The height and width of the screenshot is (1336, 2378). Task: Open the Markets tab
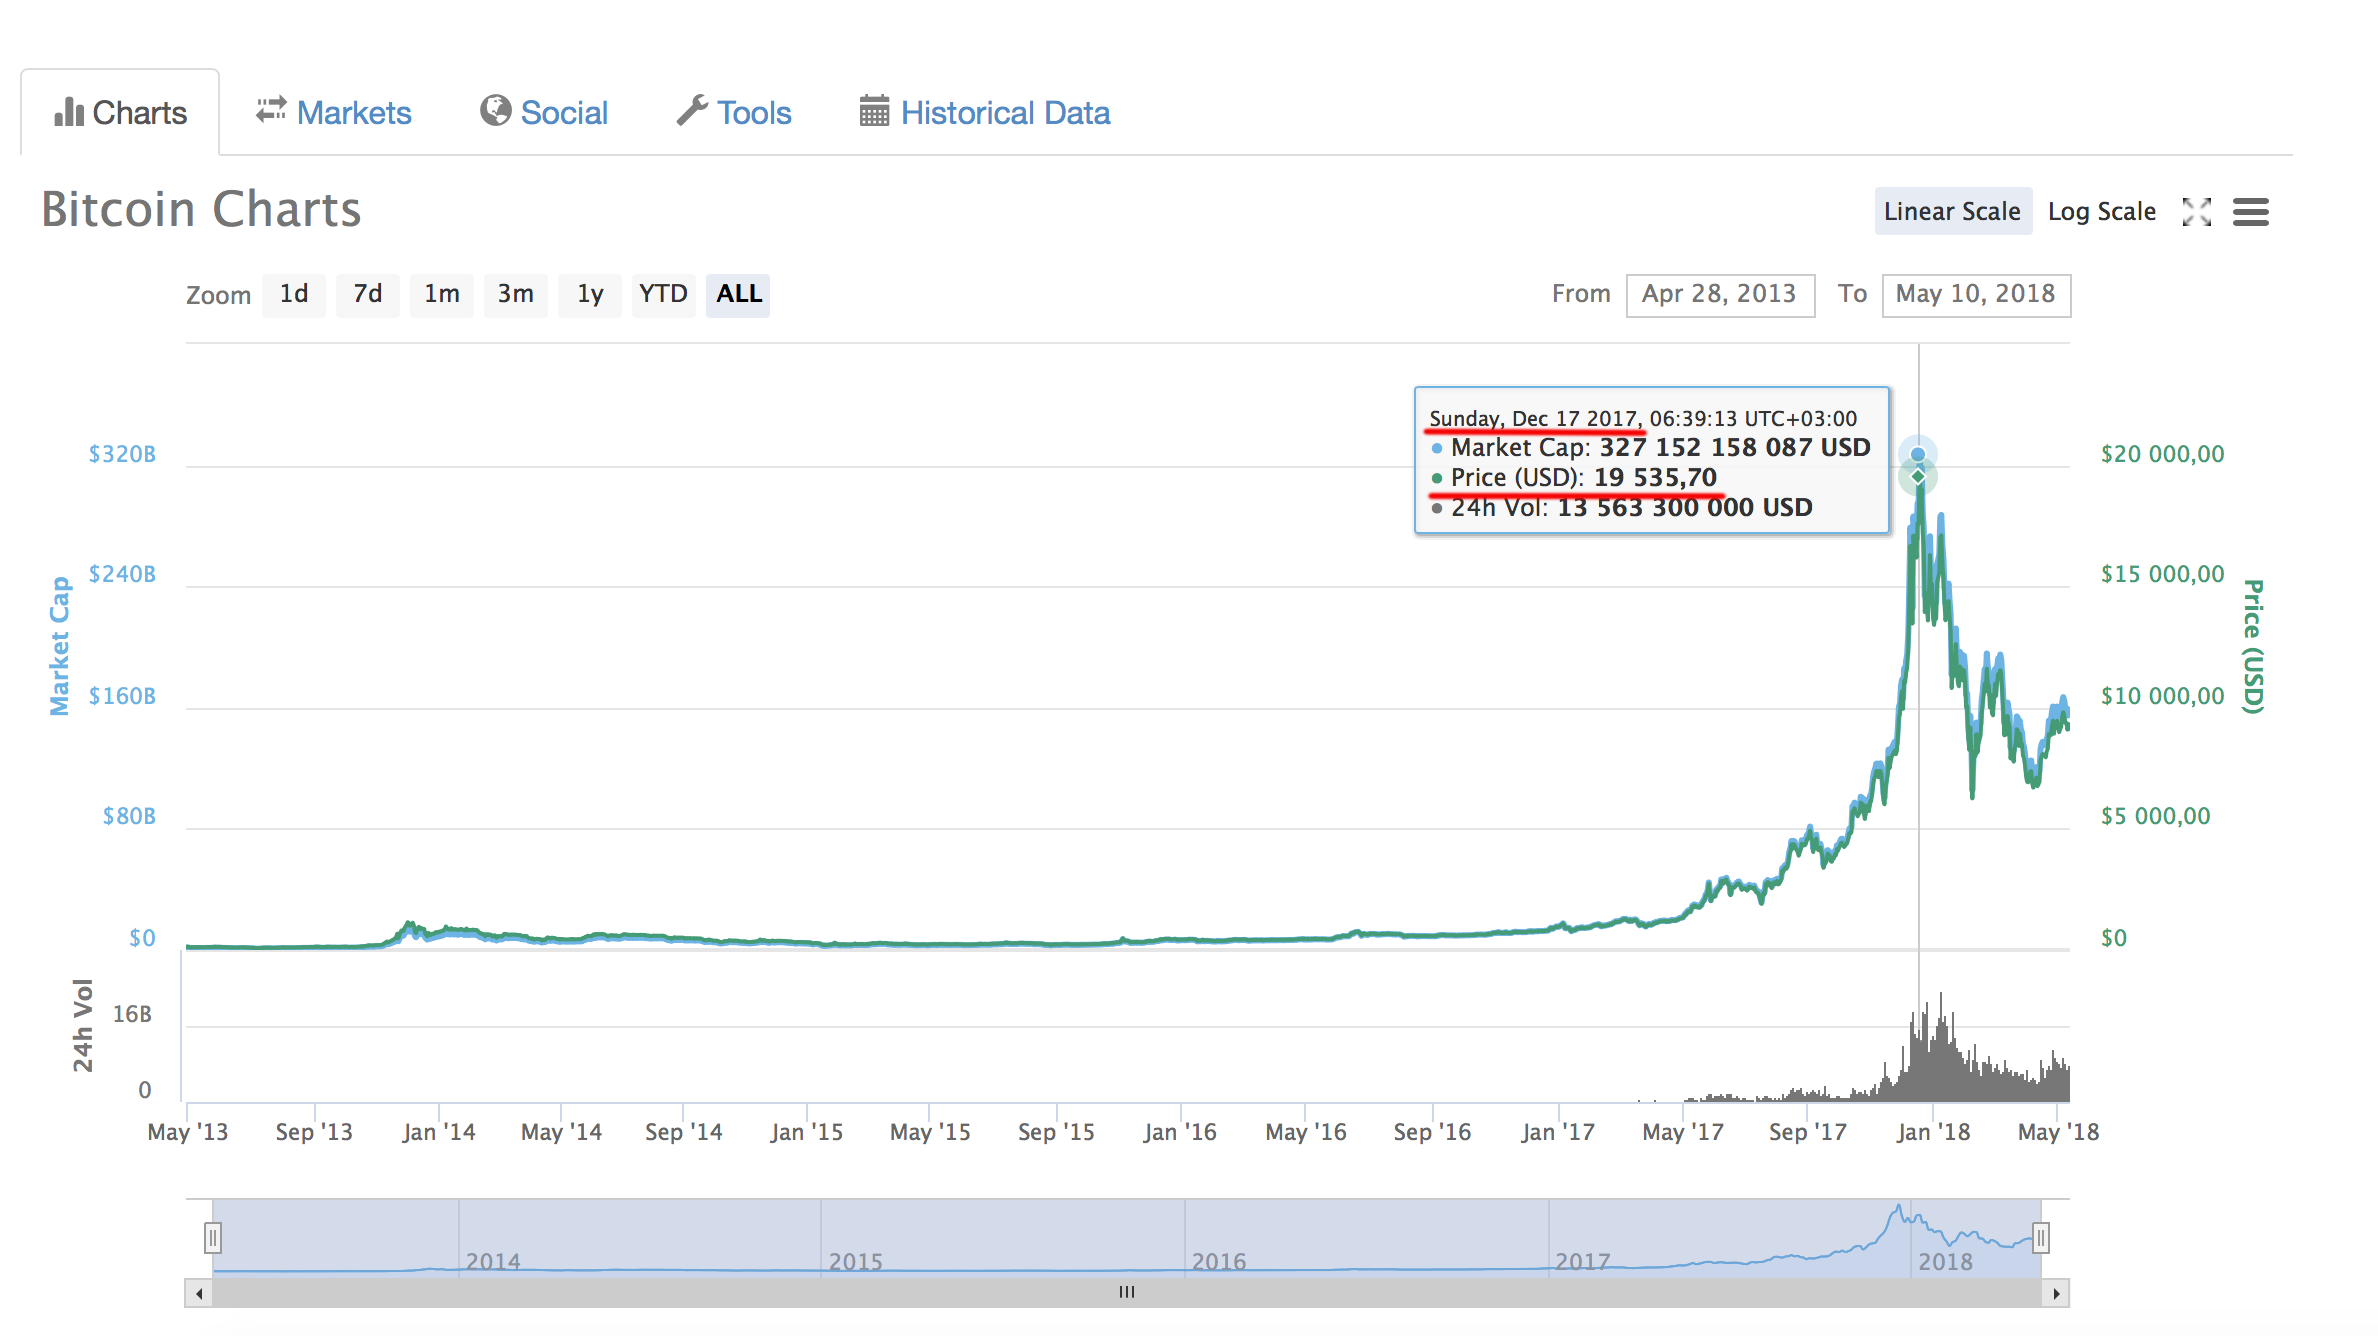(x=334, y=112)
